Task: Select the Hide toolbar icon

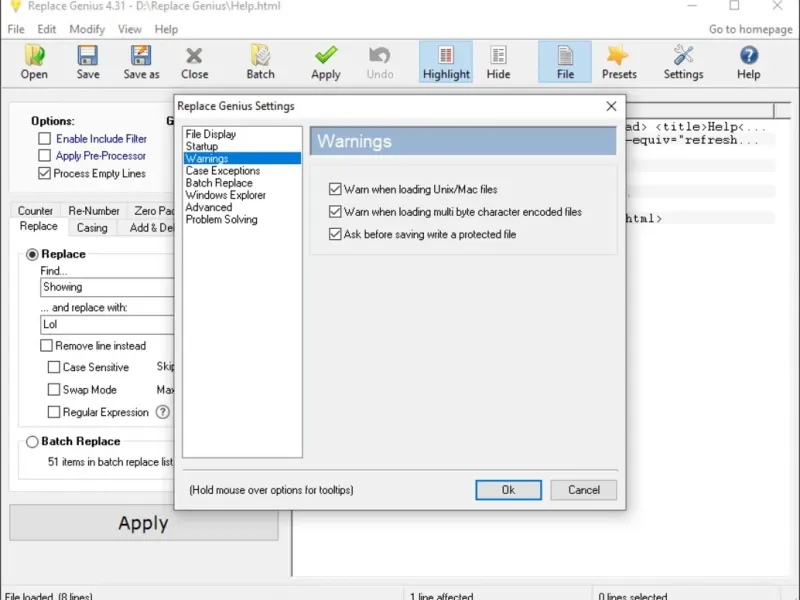Action: click(498, 62)
